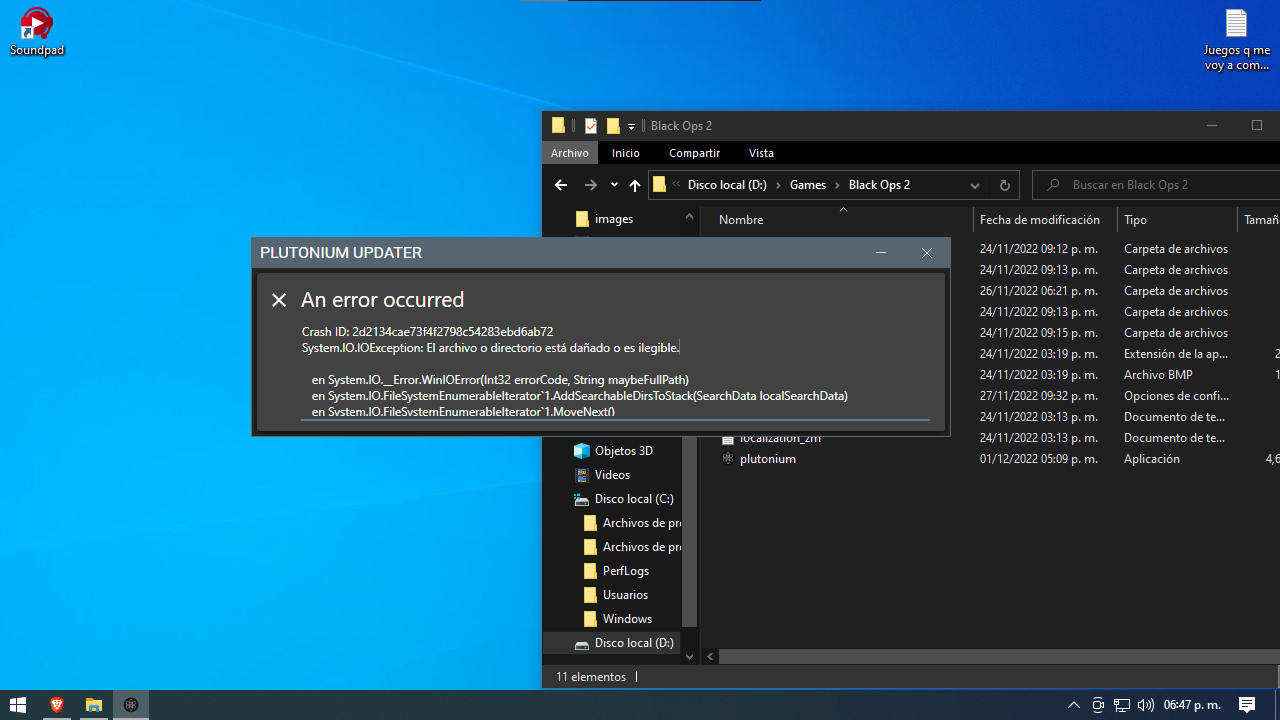Open the Compartir ribbon tab
Viewport: 1280px width, 720px height.
tap(694, 153)
